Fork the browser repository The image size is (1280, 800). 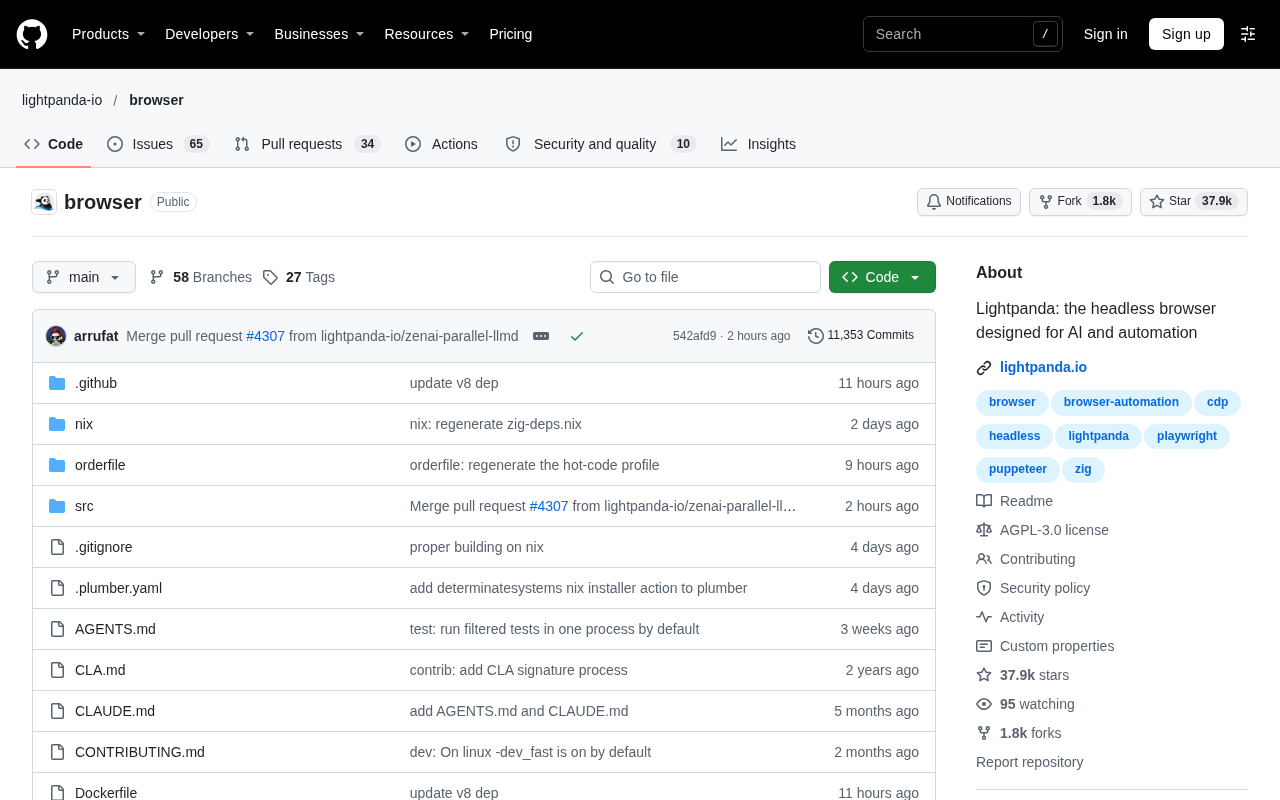[1080, 202]
